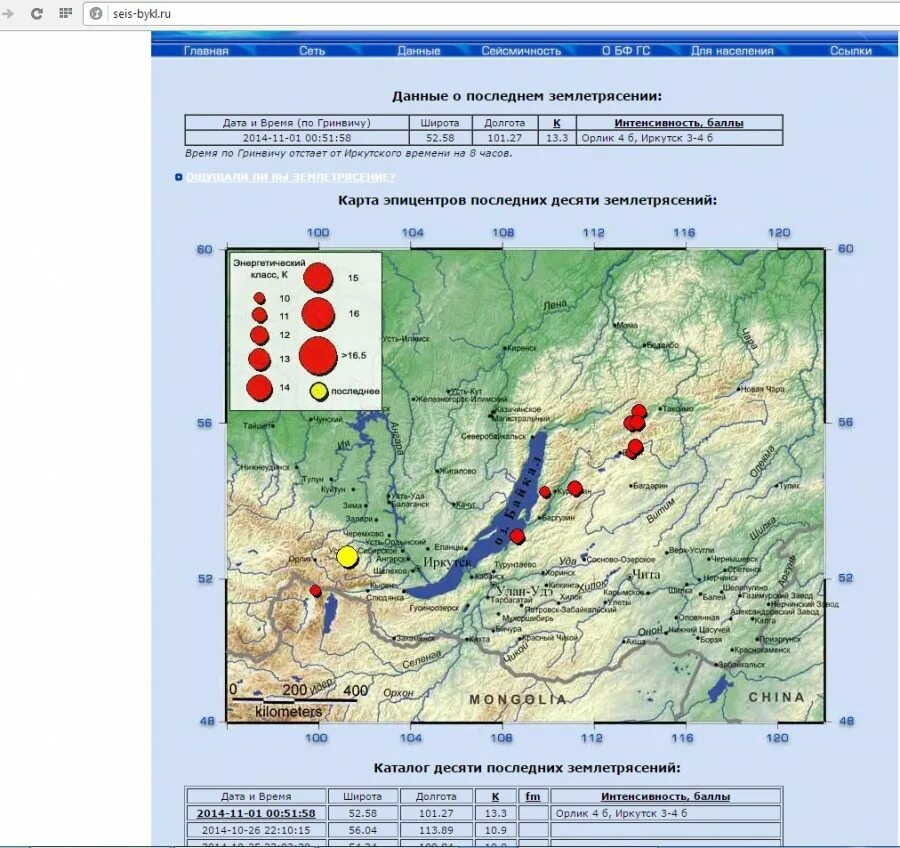
Task: Click longitude value 101.27 in top table
Action: tap(505, 138)
